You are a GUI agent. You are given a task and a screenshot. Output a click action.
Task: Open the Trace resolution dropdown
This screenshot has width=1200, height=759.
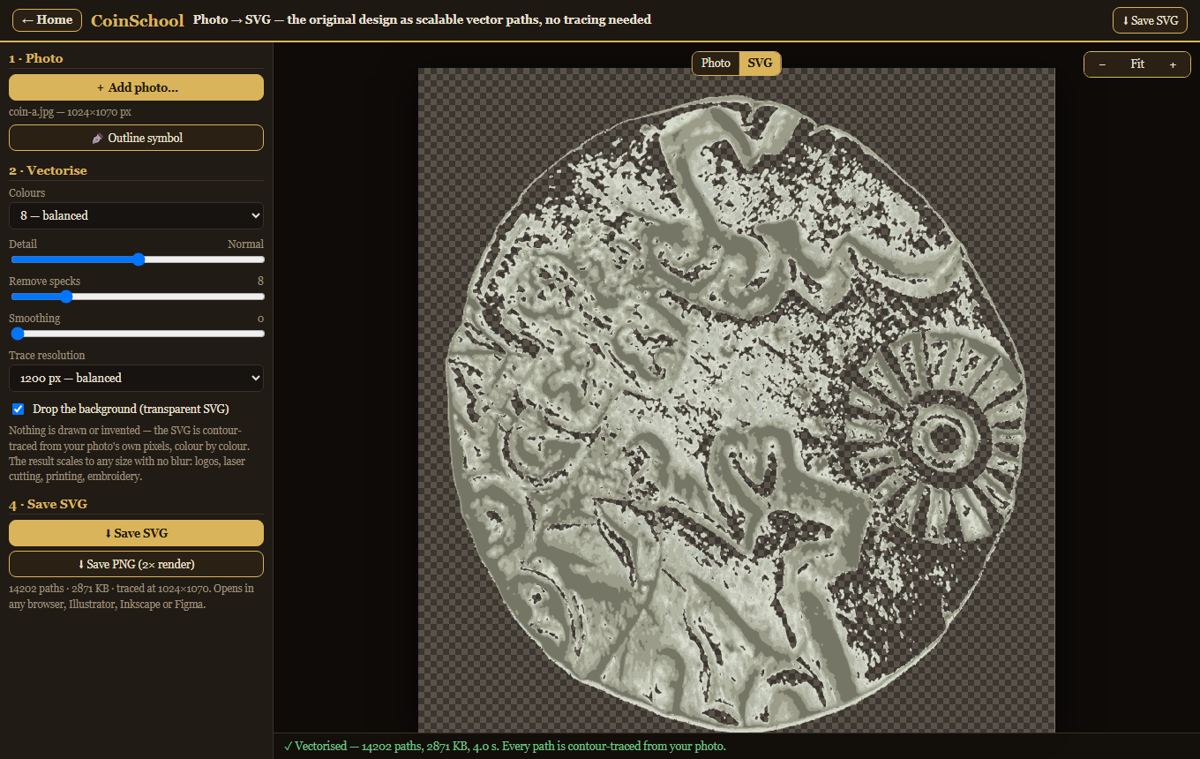(x=136, y=378)
